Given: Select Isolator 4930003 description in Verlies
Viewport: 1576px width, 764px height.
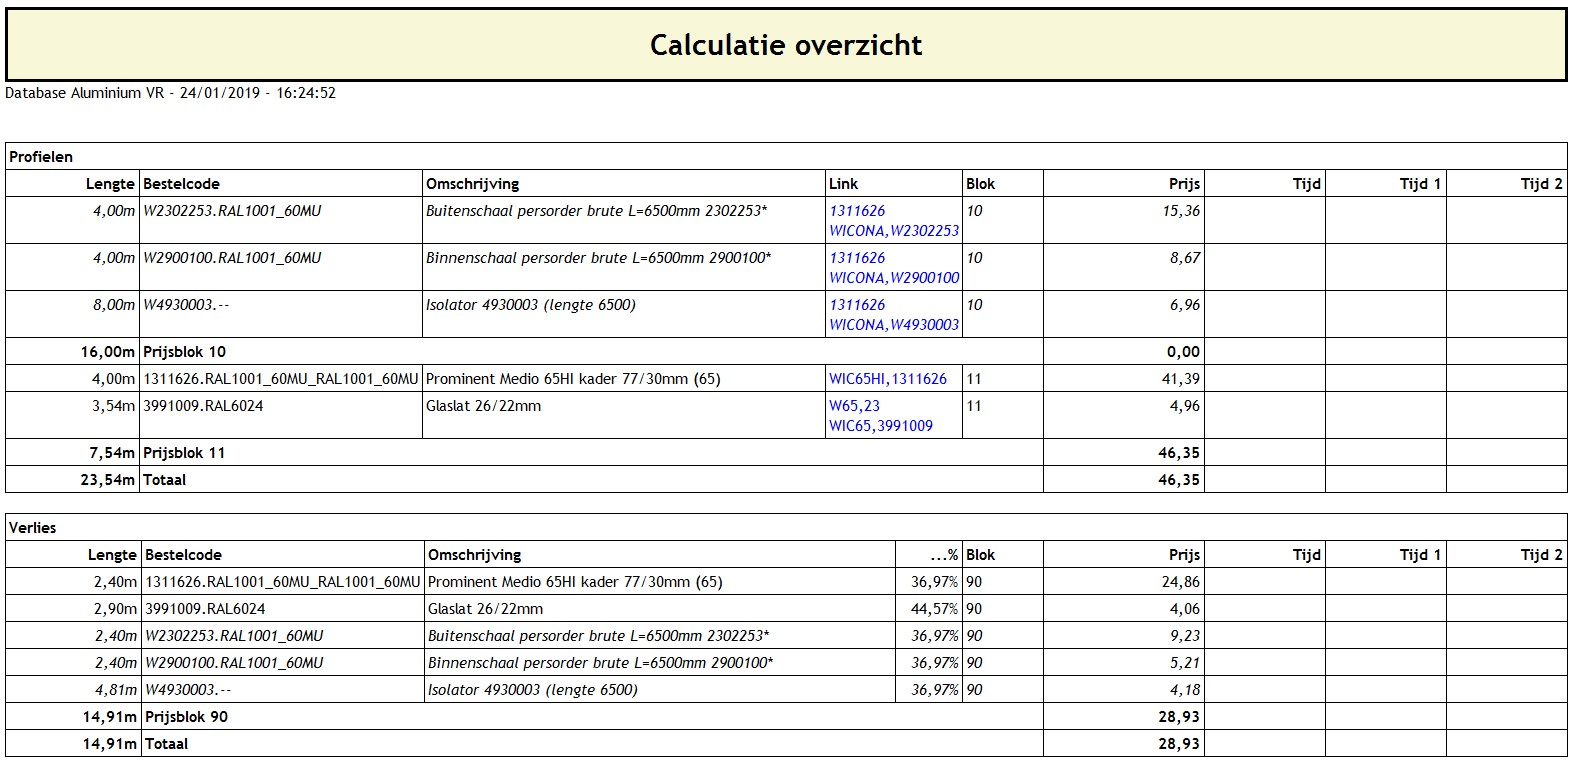Looking at the screenshot, I should [532, 690].
